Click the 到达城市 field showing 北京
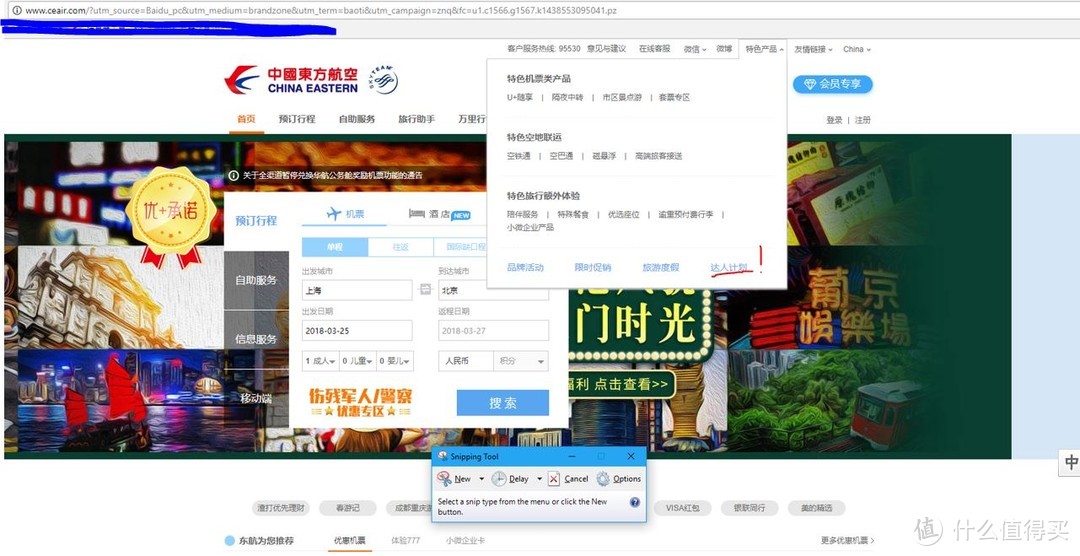The image size is (1080, 556). pos(494,290)
